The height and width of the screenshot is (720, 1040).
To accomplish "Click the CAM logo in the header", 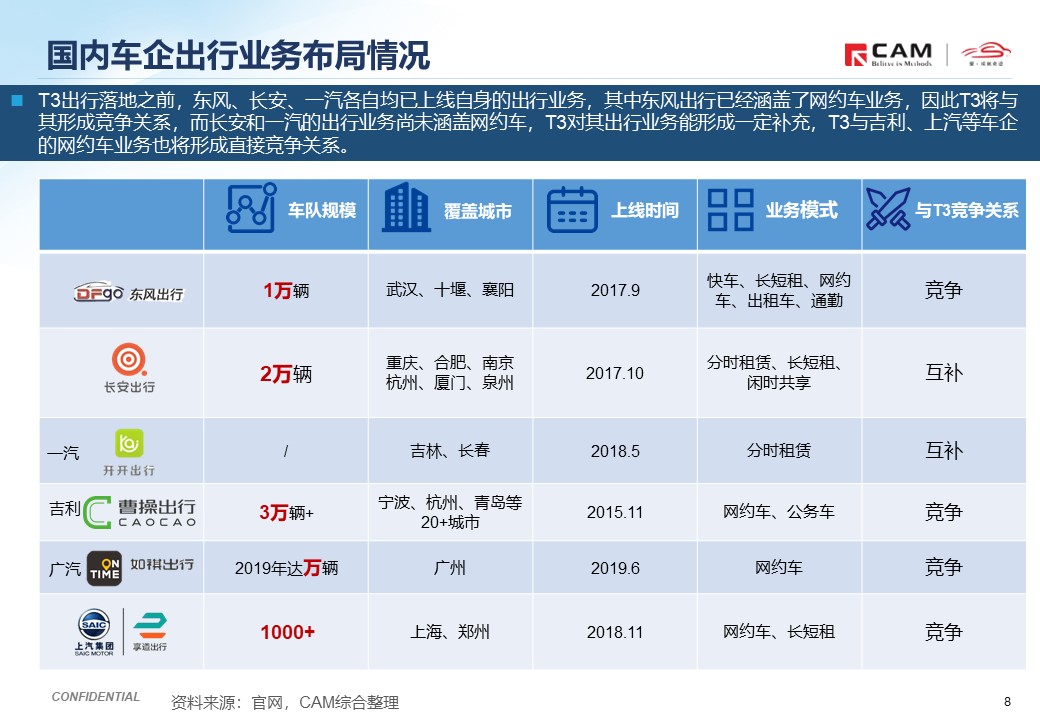I will coord(888,54).
